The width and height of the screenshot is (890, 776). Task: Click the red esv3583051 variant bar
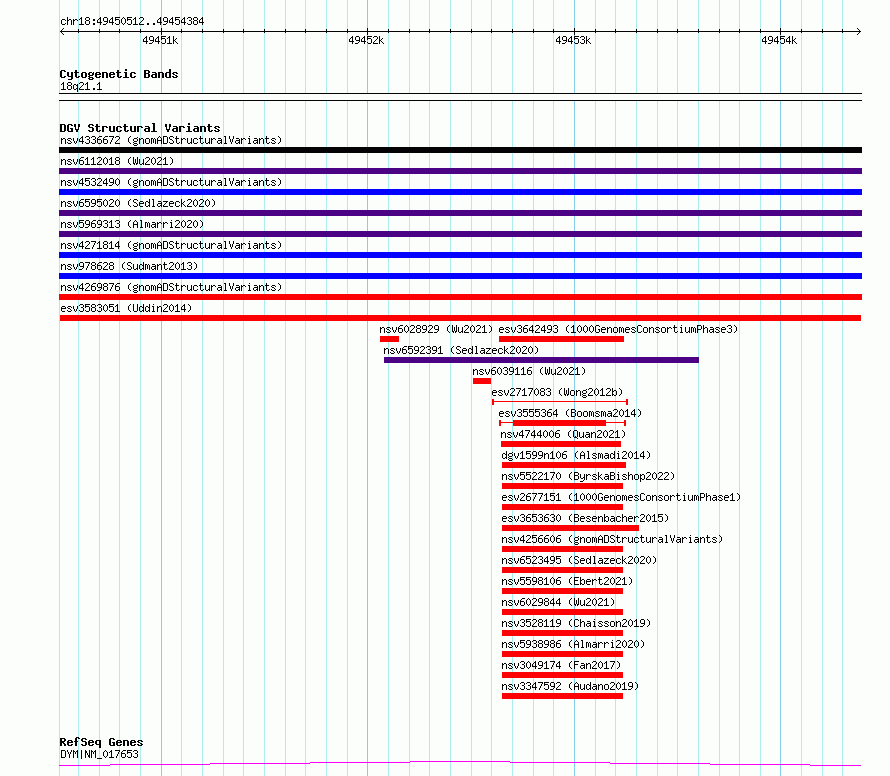coord(460,318)
